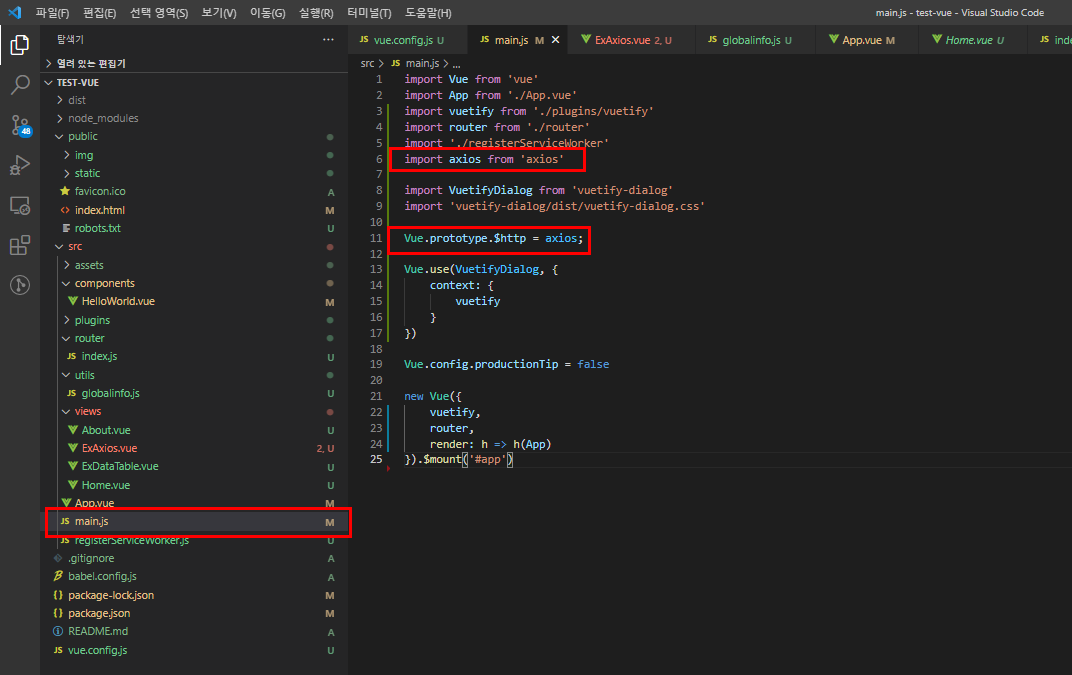Click the .gitignore file icon
Image resolution: width=1072 pixels, height=675 pixels.
point(58,558)
